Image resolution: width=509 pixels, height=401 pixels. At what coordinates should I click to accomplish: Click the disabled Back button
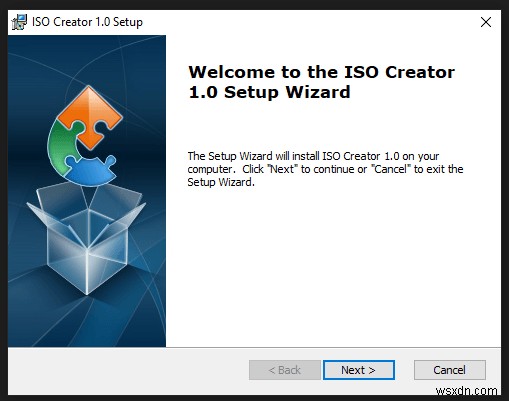tap(285, 370)
